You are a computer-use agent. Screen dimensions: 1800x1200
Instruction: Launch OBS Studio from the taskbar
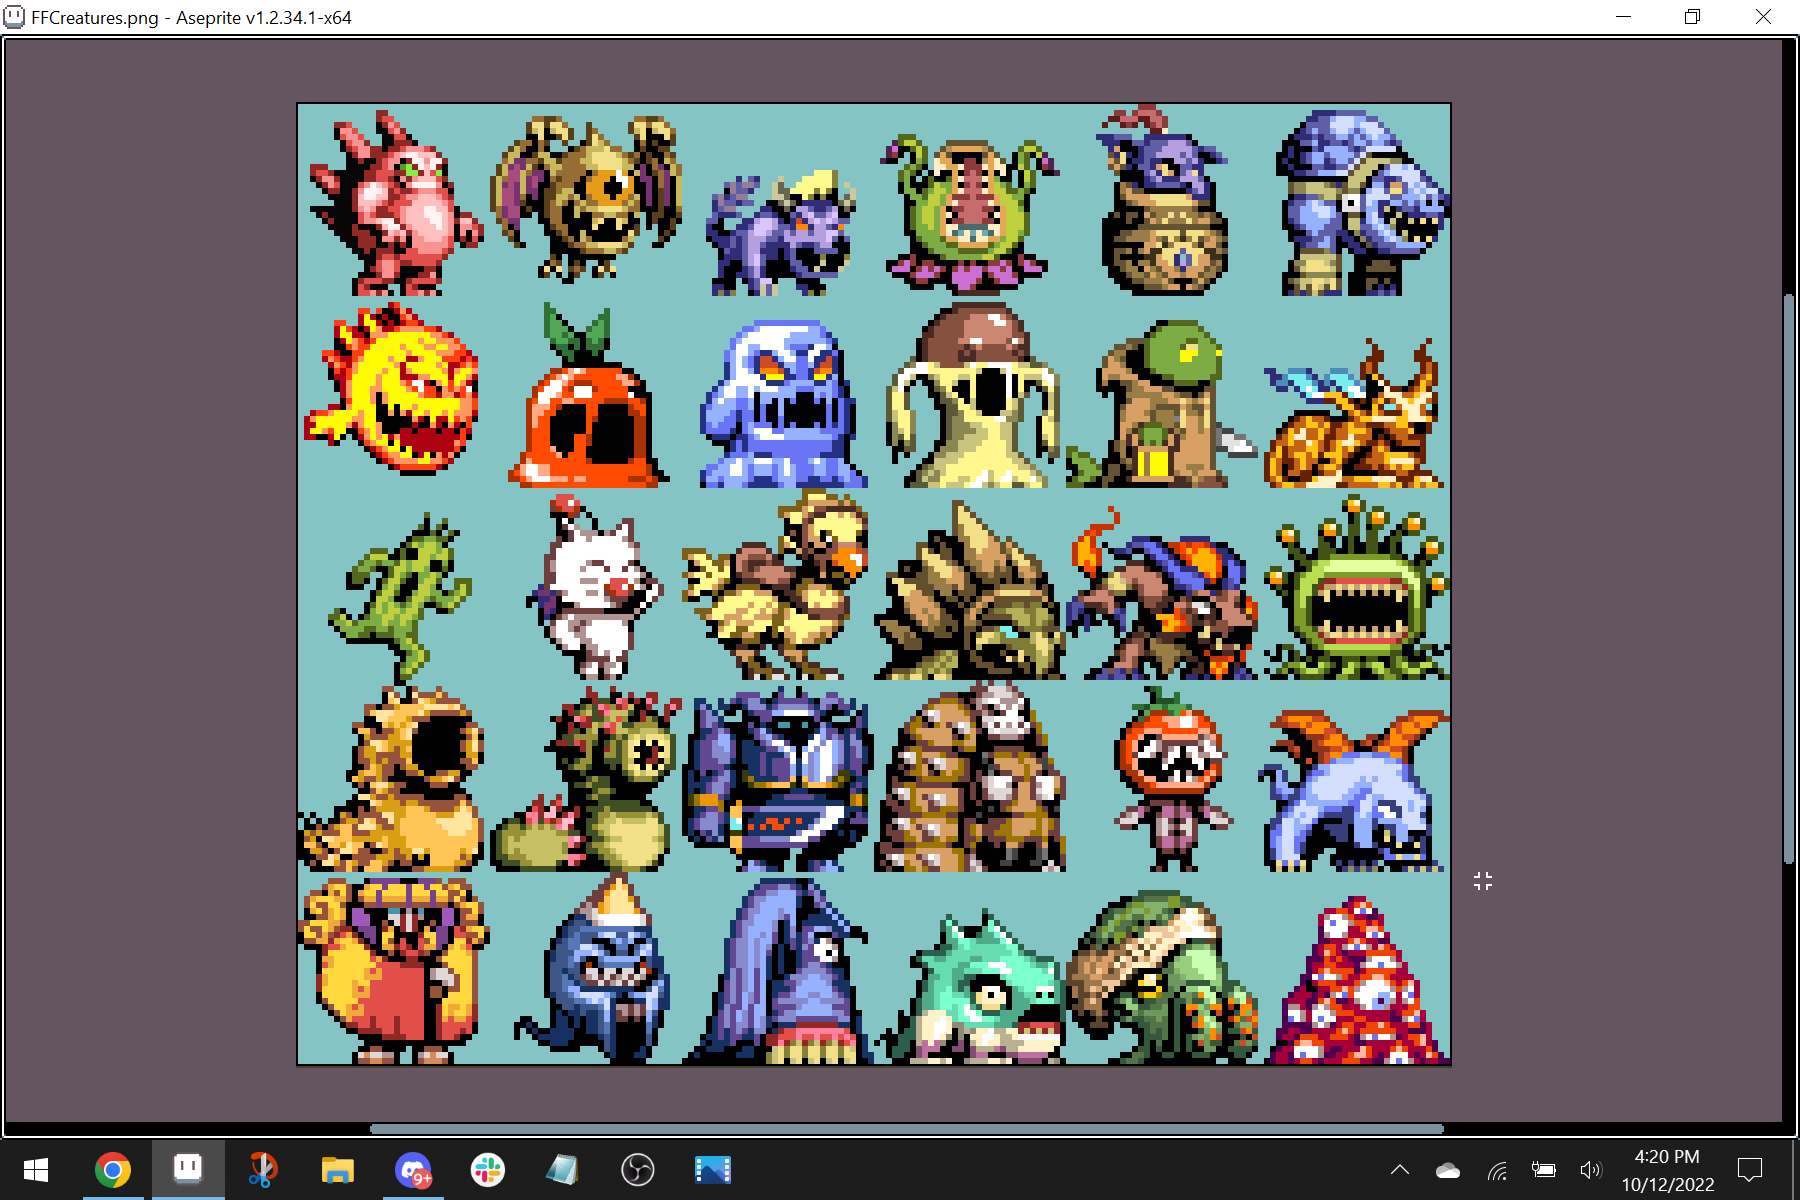(637, 1170)
